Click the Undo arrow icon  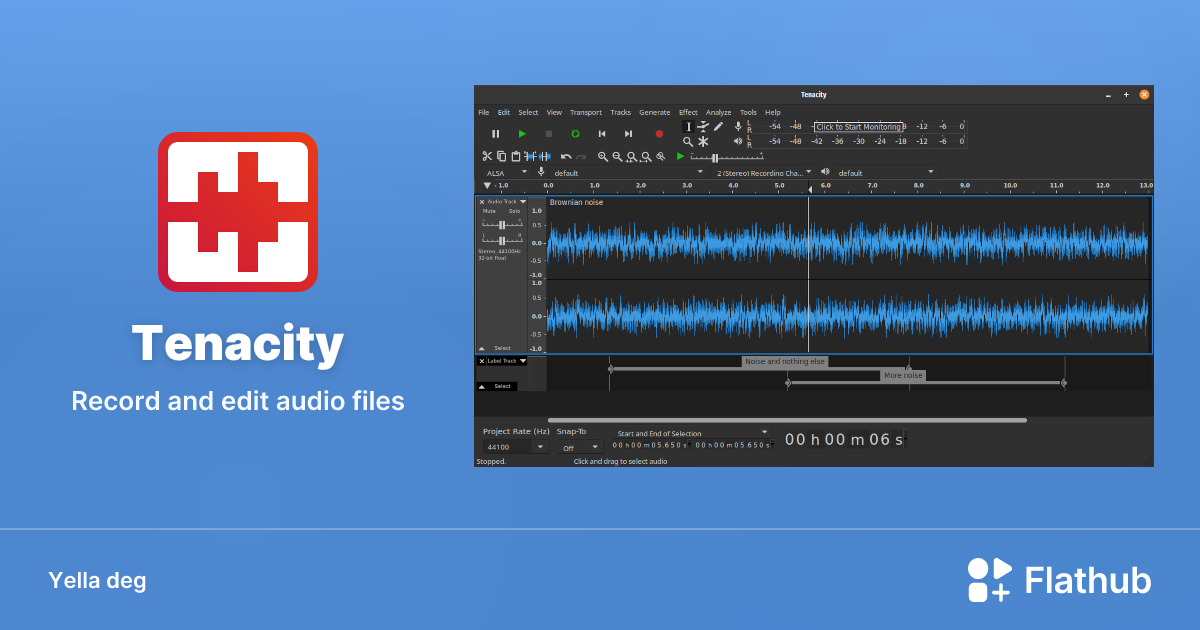(566, 156)
